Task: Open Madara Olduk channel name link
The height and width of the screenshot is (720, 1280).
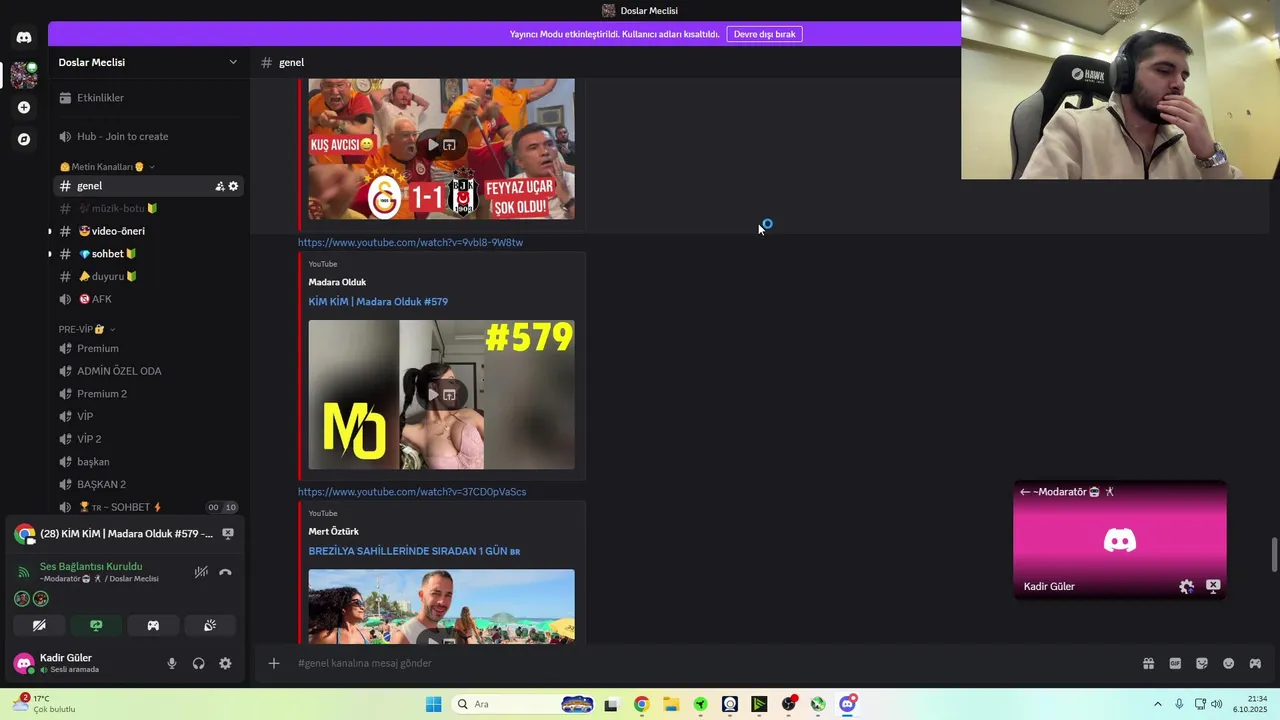Action: (x=337, y=282)
